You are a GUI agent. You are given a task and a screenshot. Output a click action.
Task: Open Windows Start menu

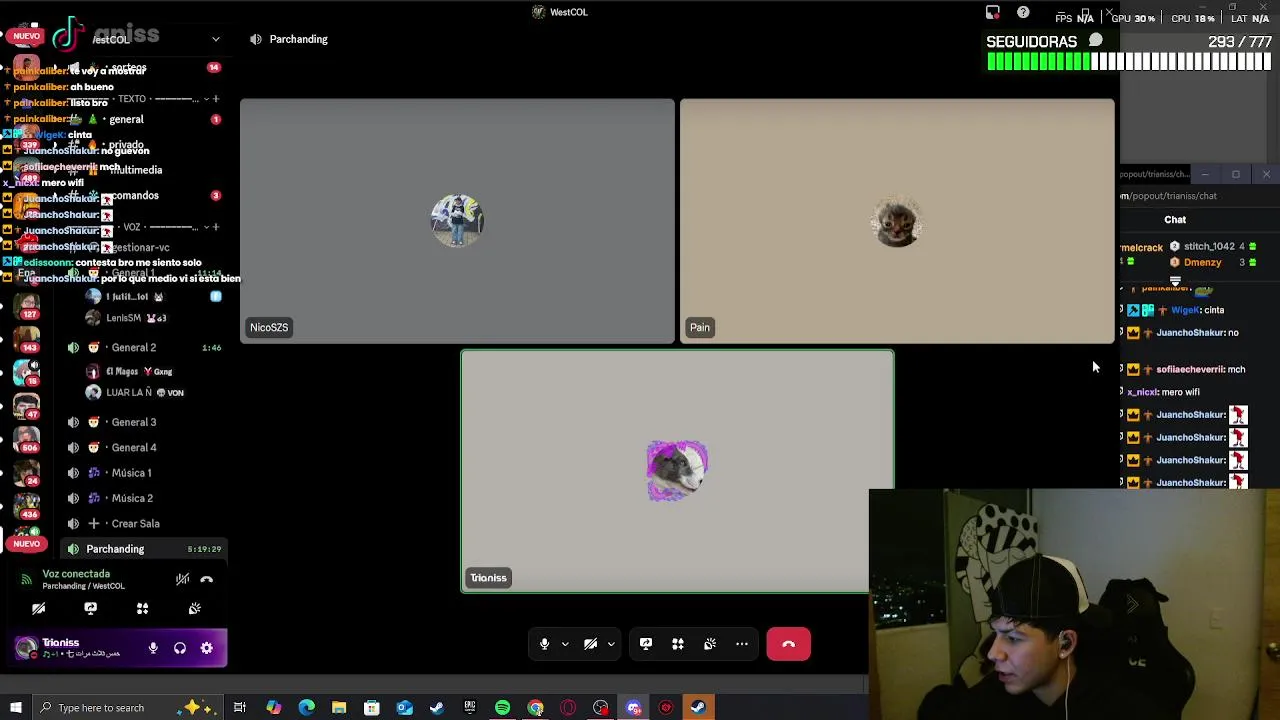[x=15, y=708]
